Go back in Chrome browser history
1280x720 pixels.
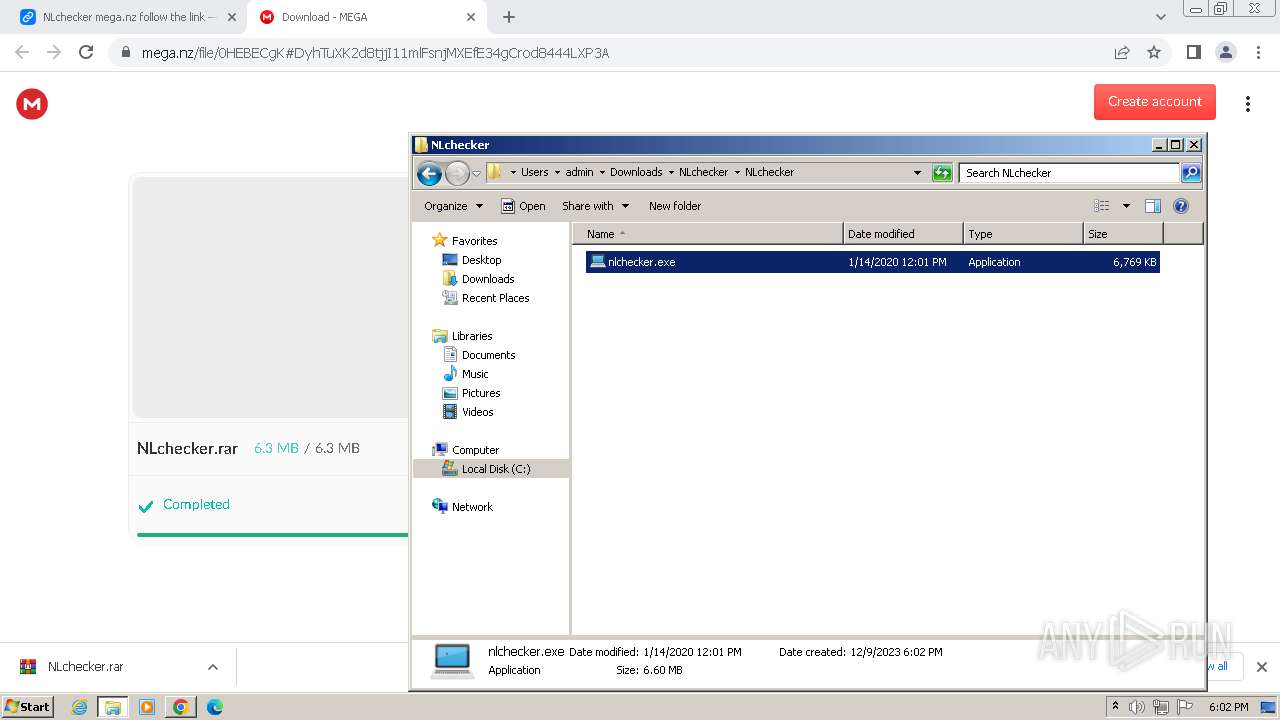click(x=22, y=52)
